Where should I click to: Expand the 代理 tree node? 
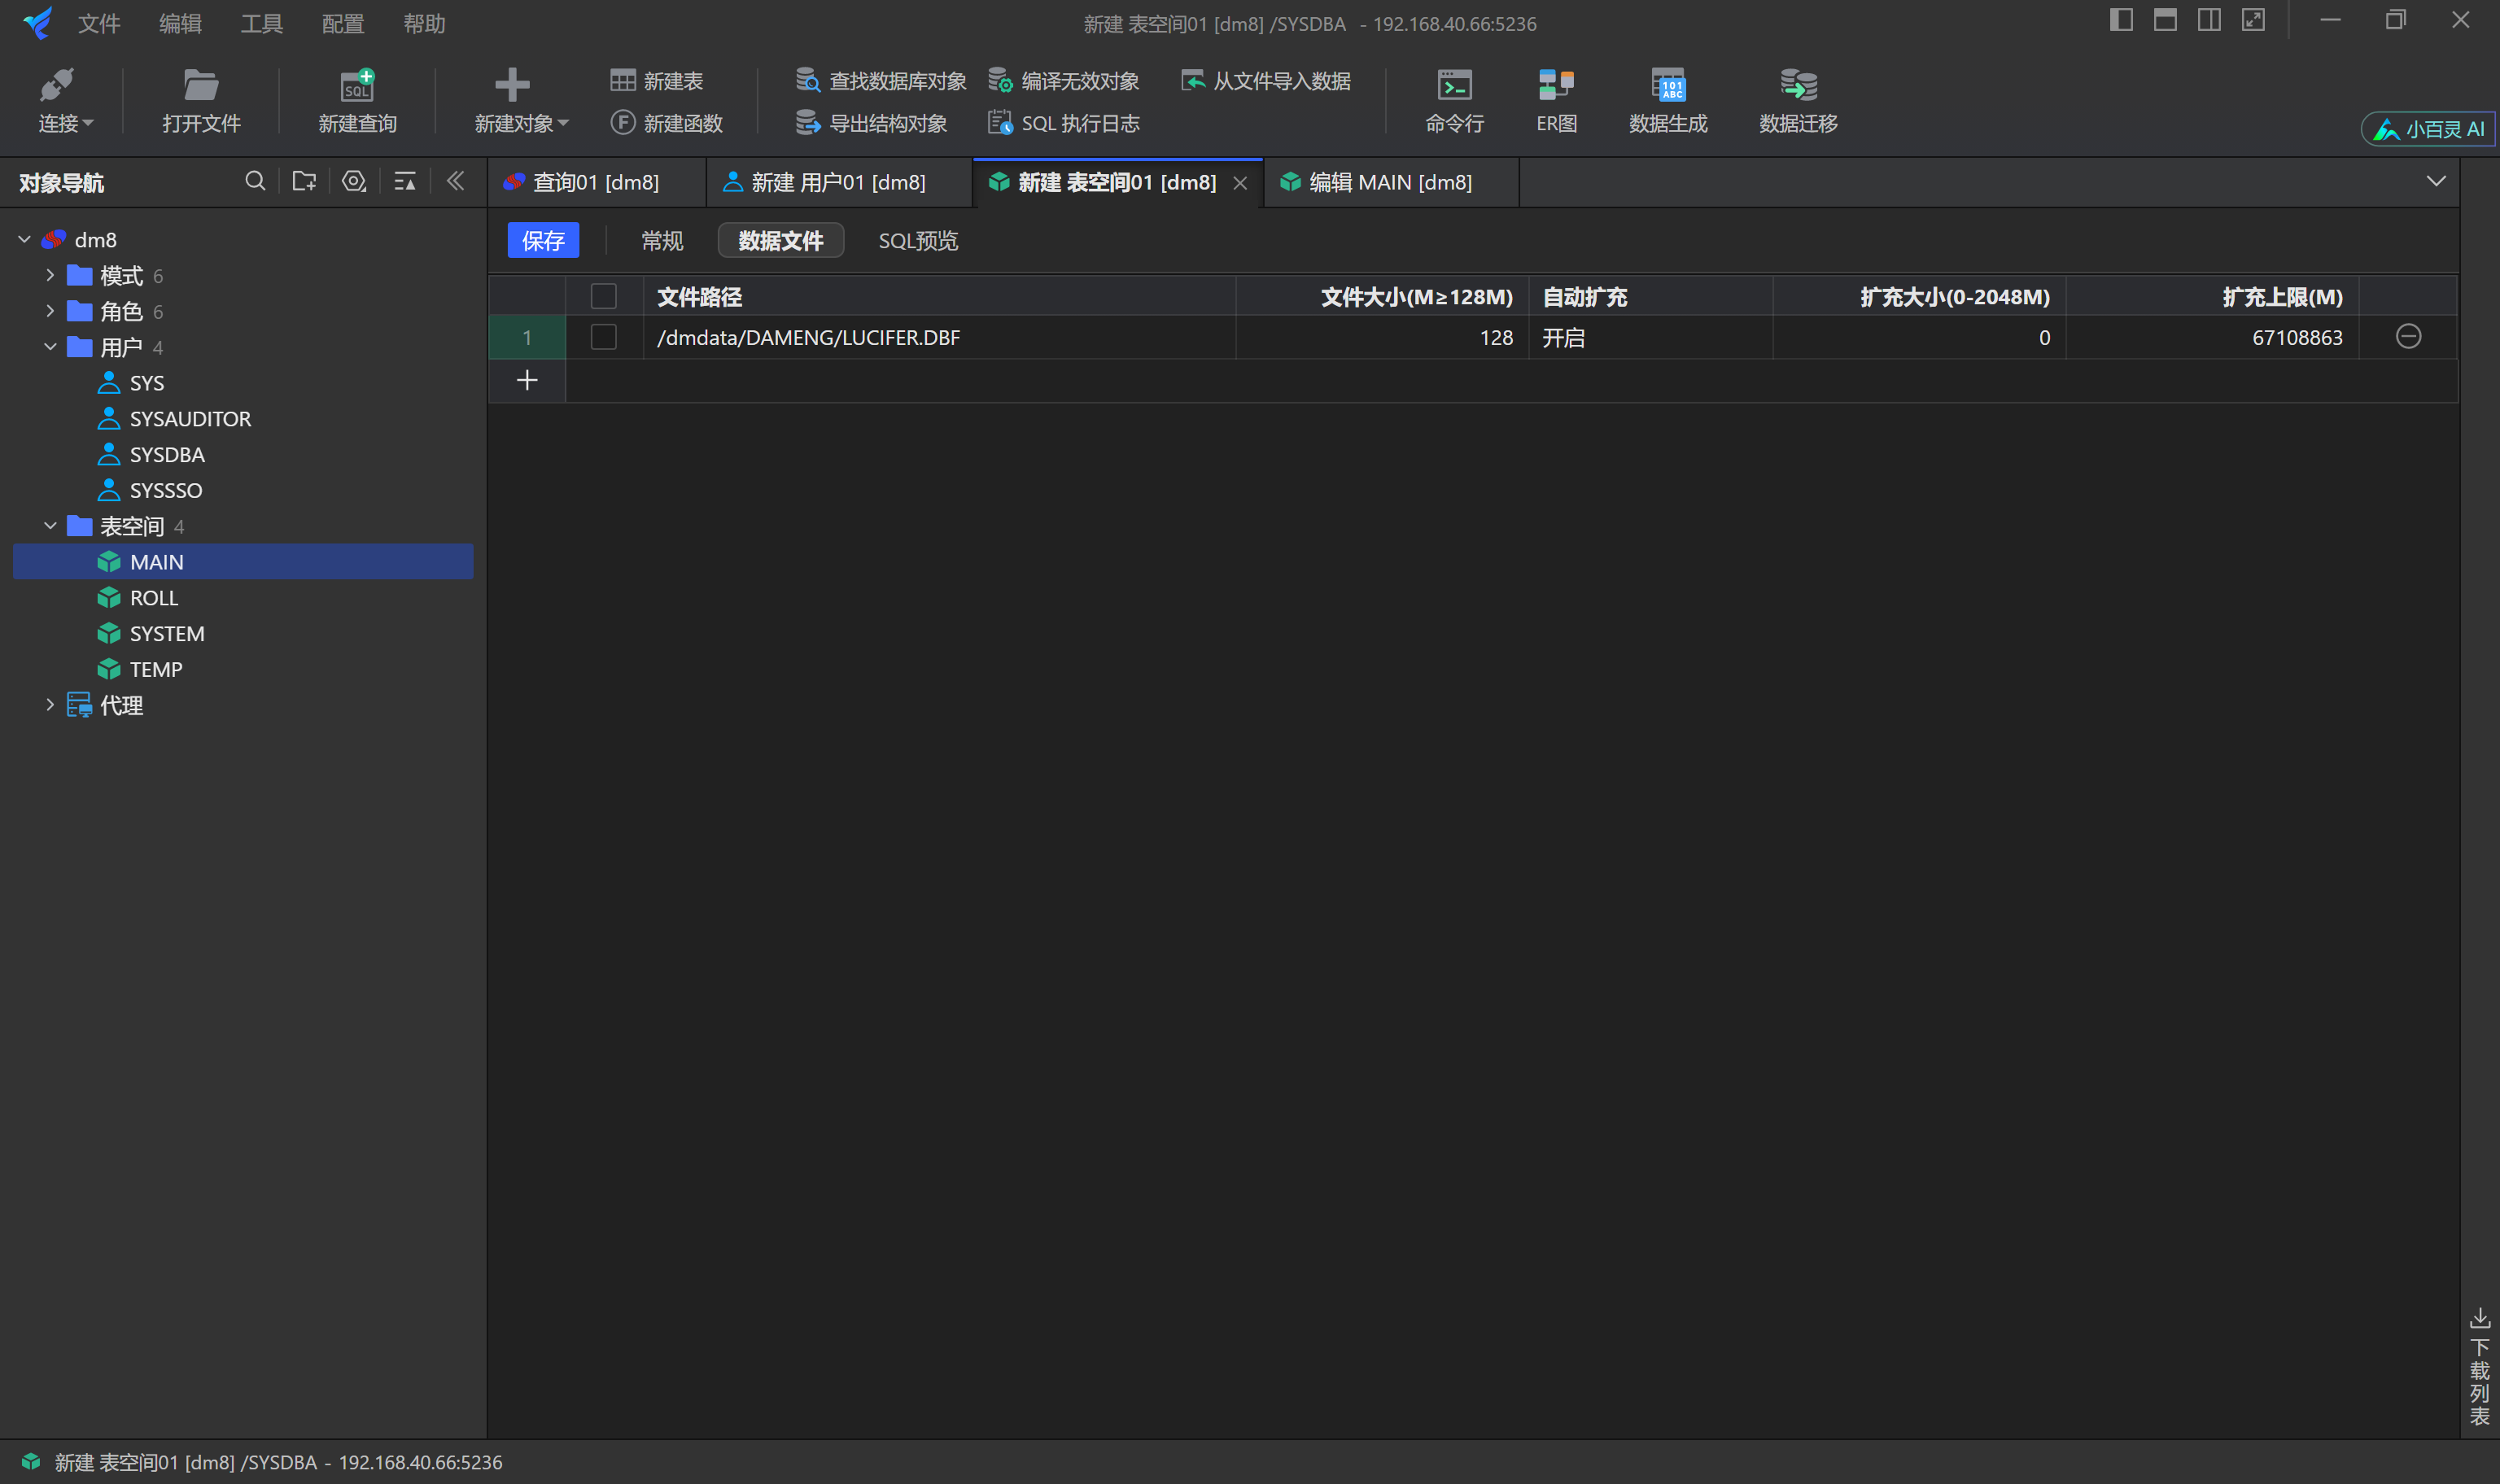click(50, 705)
